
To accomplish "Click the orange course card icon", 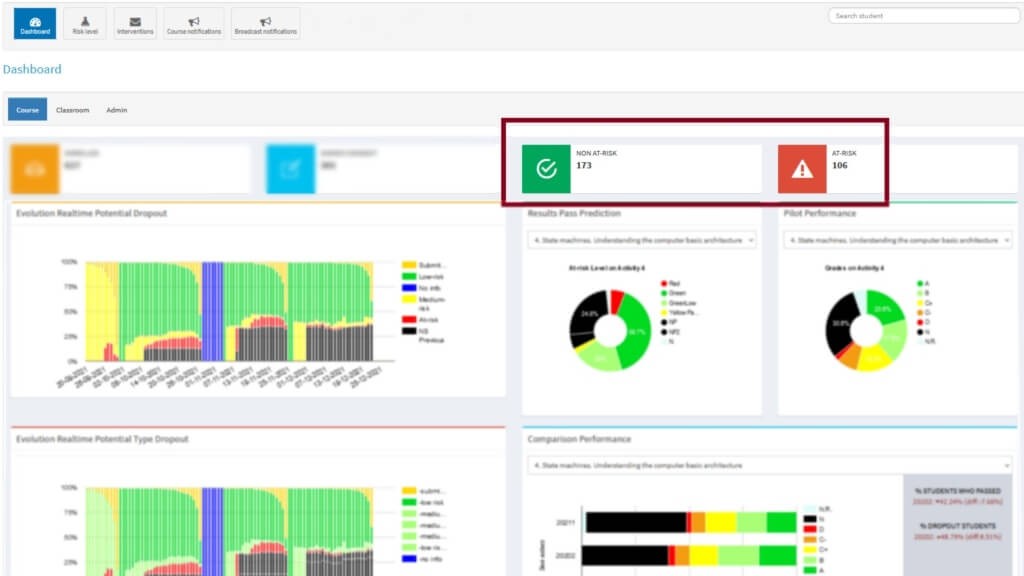I will pyautogui.click(x=37, y=166).
